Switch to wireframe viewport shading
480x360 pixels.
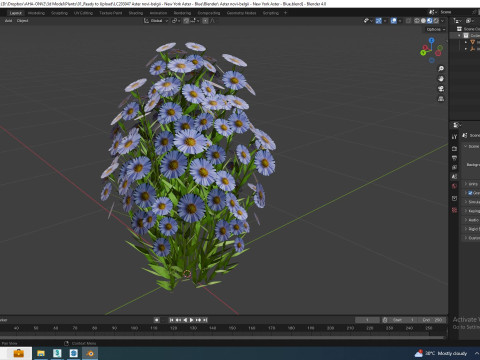tap(417, 21)
